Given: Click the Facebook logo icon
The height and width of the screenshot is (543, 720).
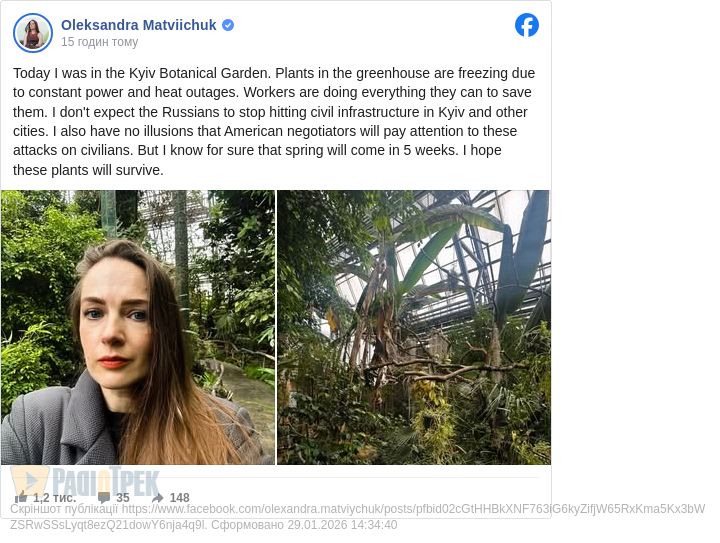Looking at the screenshot, I should (527, 25).
